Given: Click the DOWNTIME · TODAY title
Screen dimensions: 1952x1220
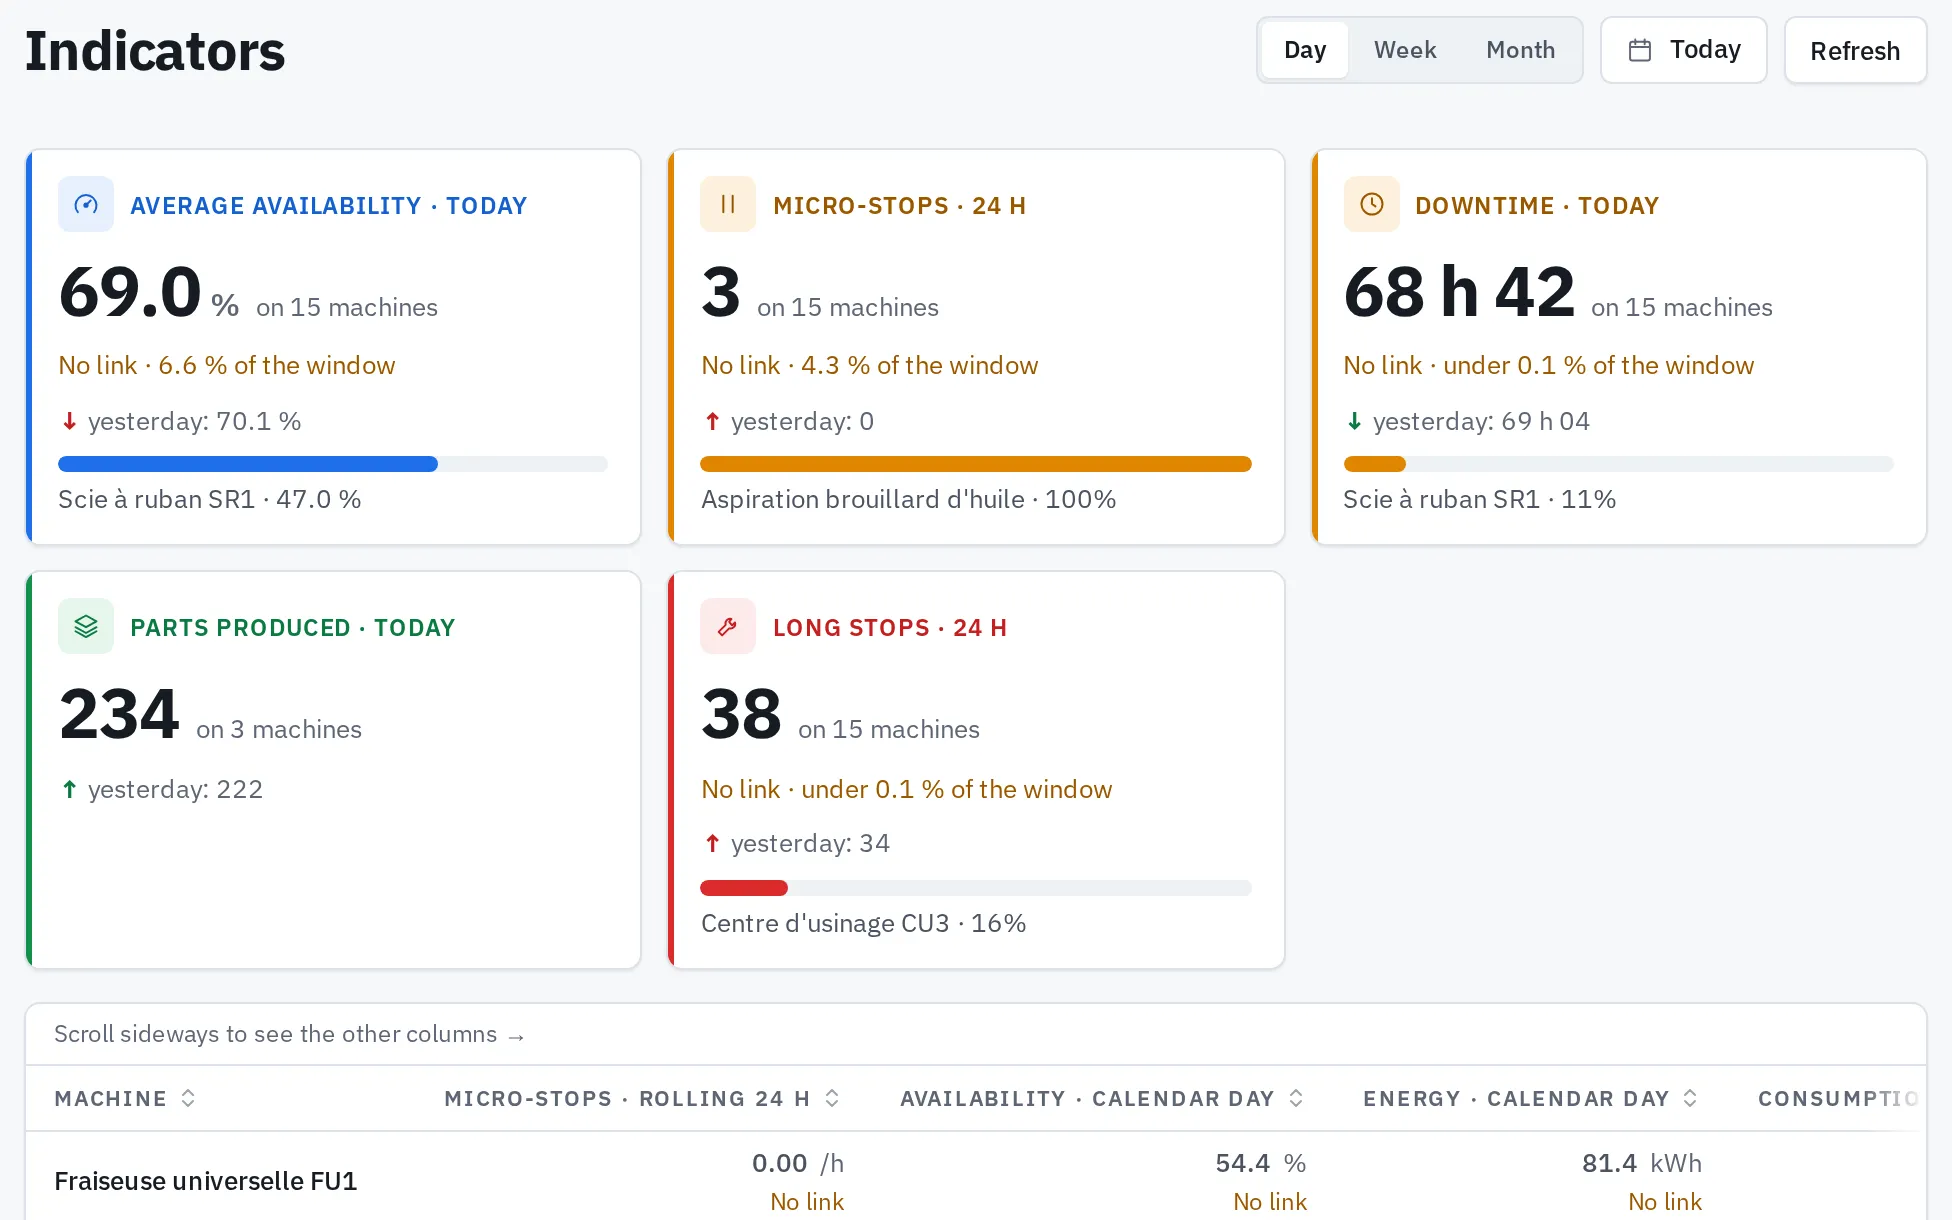Looking at the screenshot, I should (1537, 205).
